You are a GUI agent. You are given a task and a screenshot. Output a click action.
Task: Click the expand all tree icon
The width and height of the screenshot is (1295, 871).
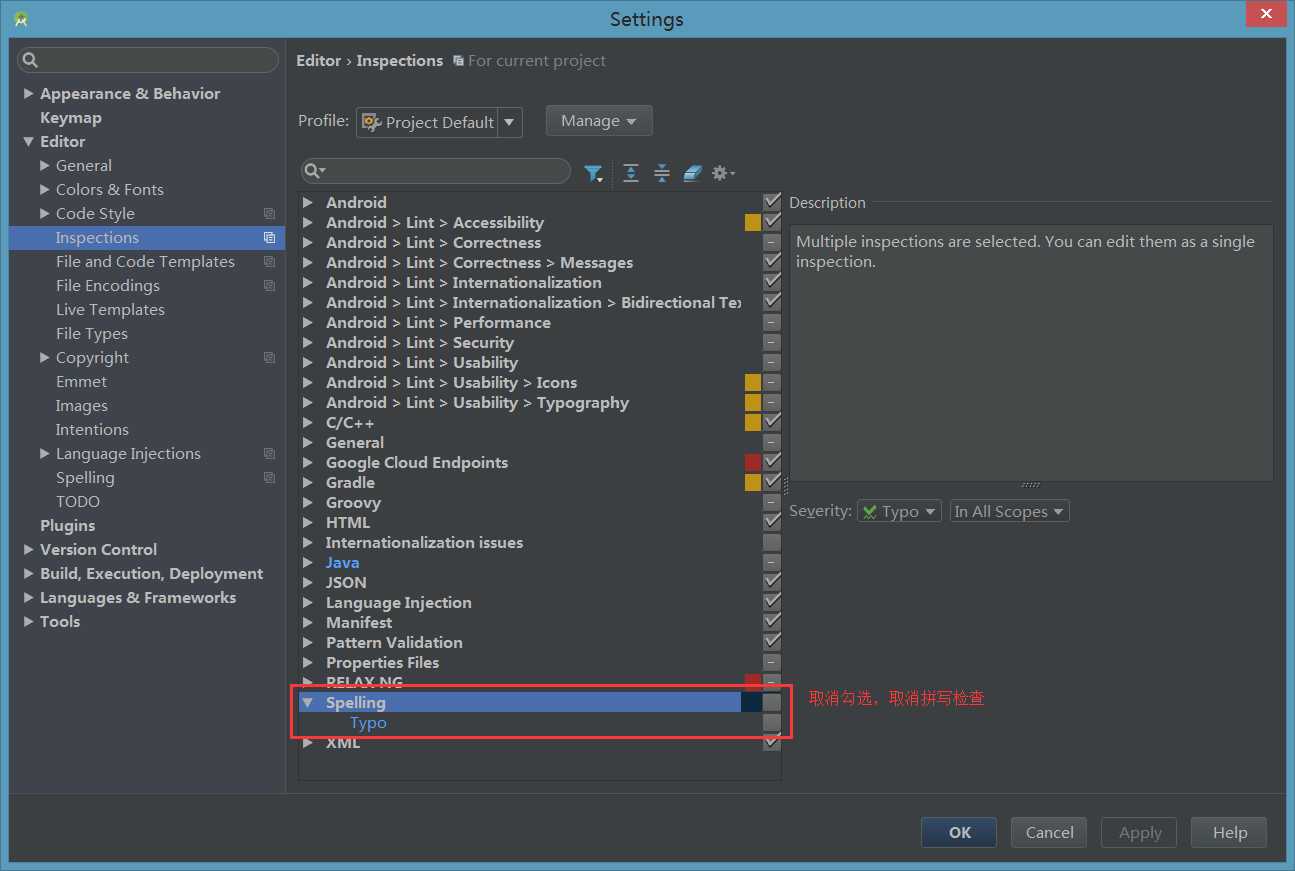tap(630, 173)
